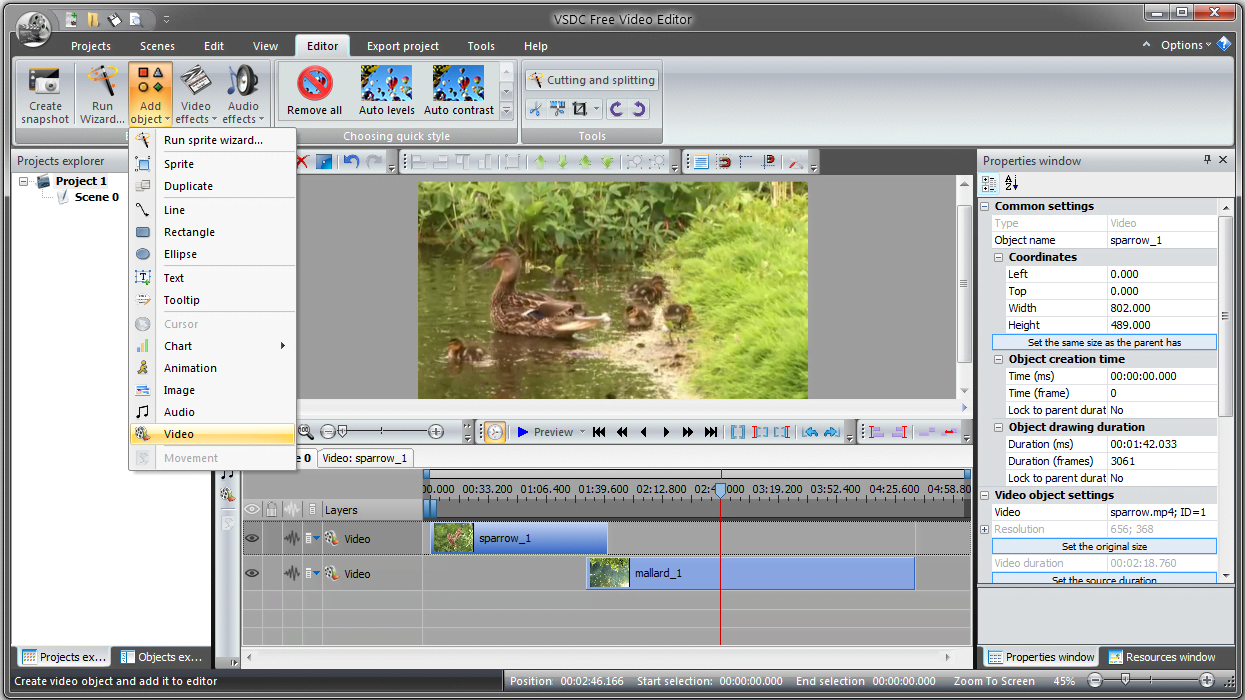Screen dimensions: 1245x700
Task: Step one frame forward
Action: coord(666,432)
